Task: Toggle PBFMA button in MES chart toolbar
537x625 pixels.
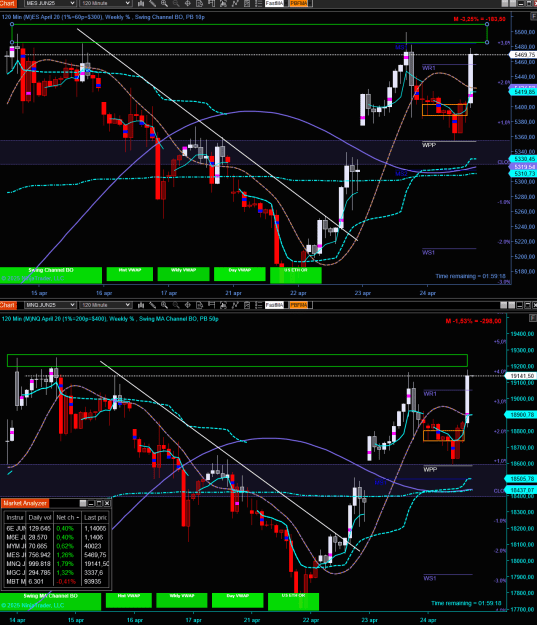Action: pos(299,3)
